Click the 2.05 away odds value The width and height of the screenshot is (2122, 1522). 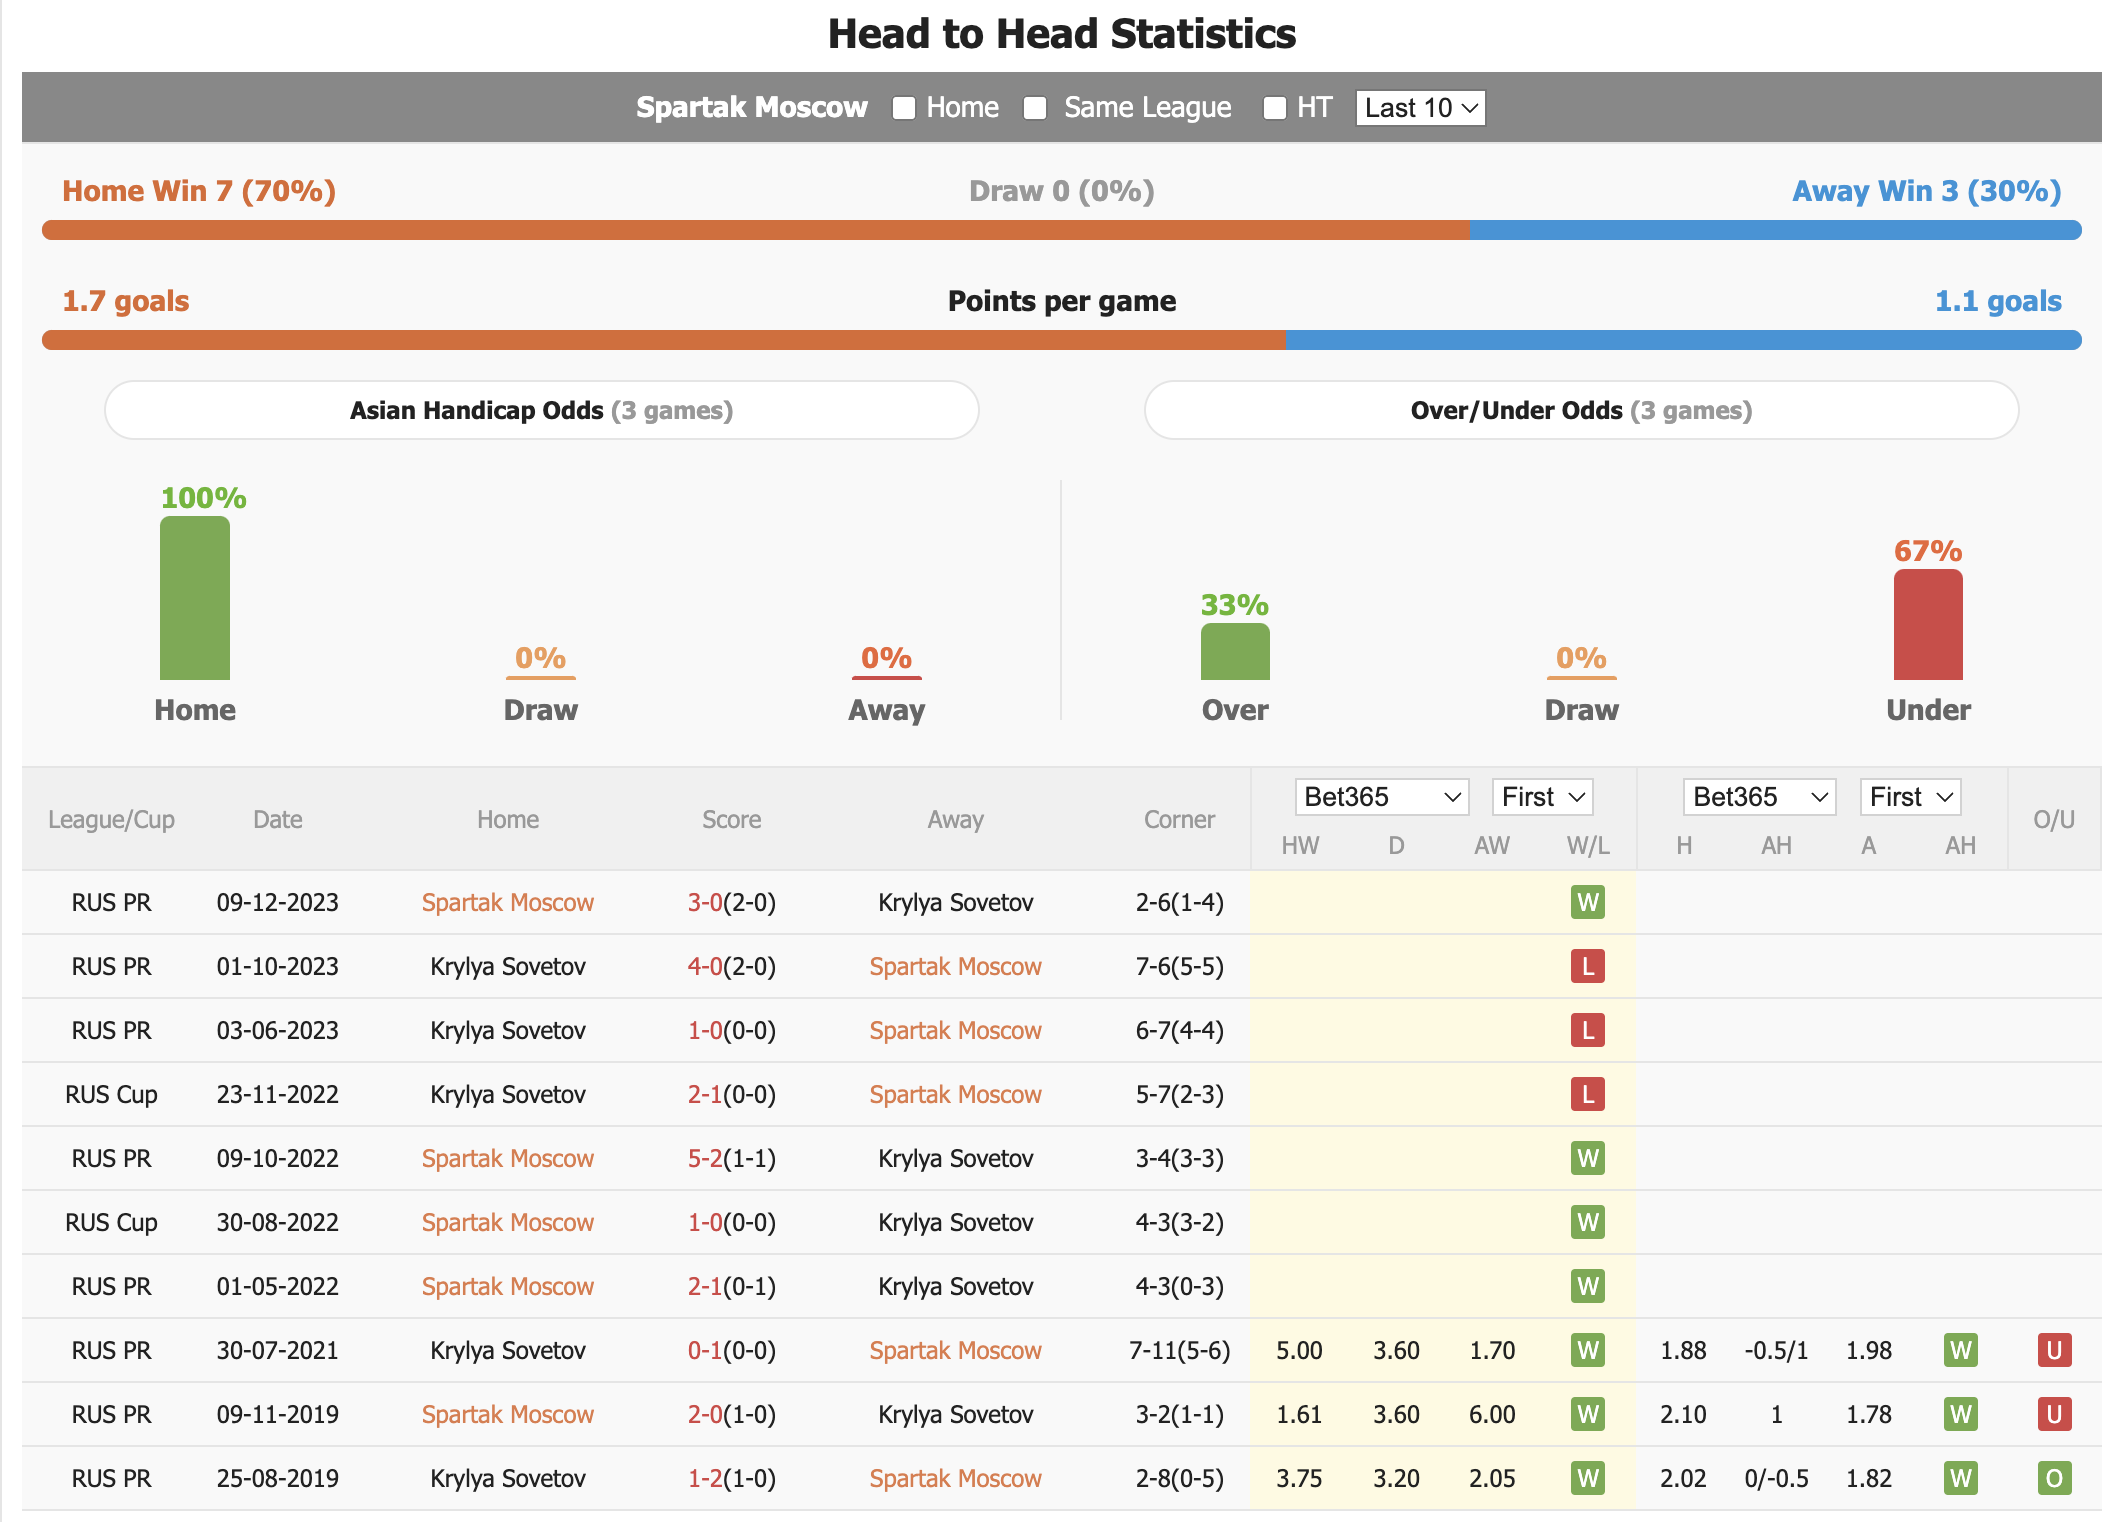point(1492,1478)
